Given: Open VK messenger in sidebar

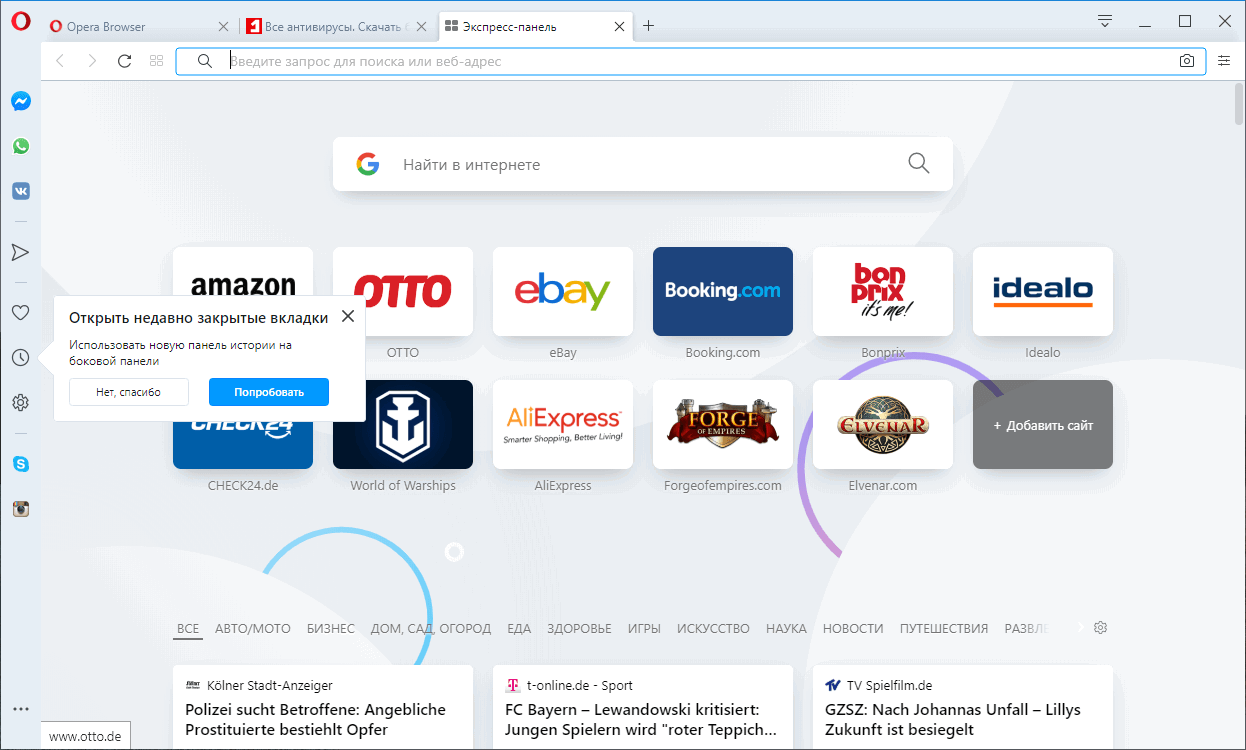Looking at the screenshot, I should [x=20, y=191].
